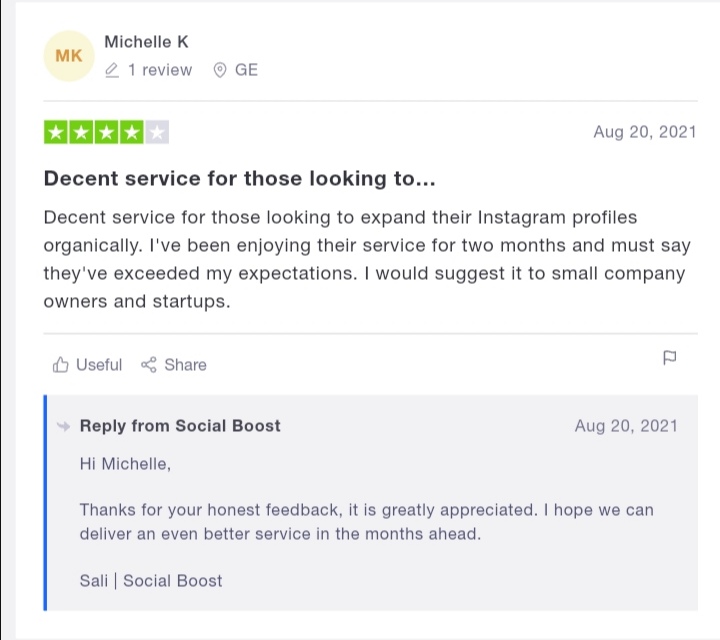This screenshot has width=720, height=640.
Task: Click the GE country label
Action: tap(246, 70)
